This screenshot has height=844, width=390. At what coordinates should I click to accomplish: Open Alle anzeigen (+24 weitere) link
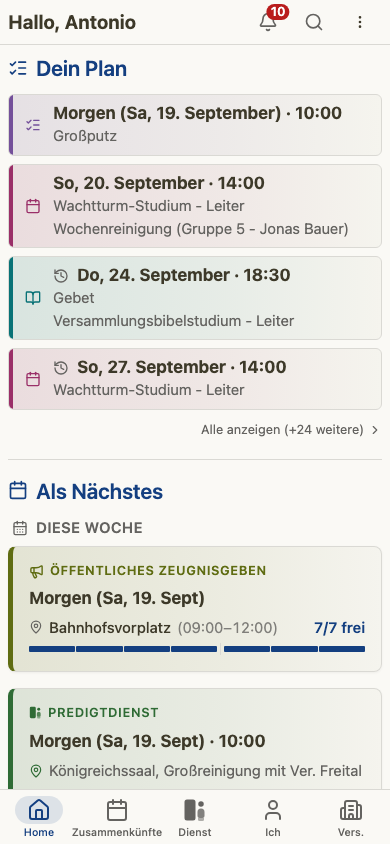[x=282, y=430]
